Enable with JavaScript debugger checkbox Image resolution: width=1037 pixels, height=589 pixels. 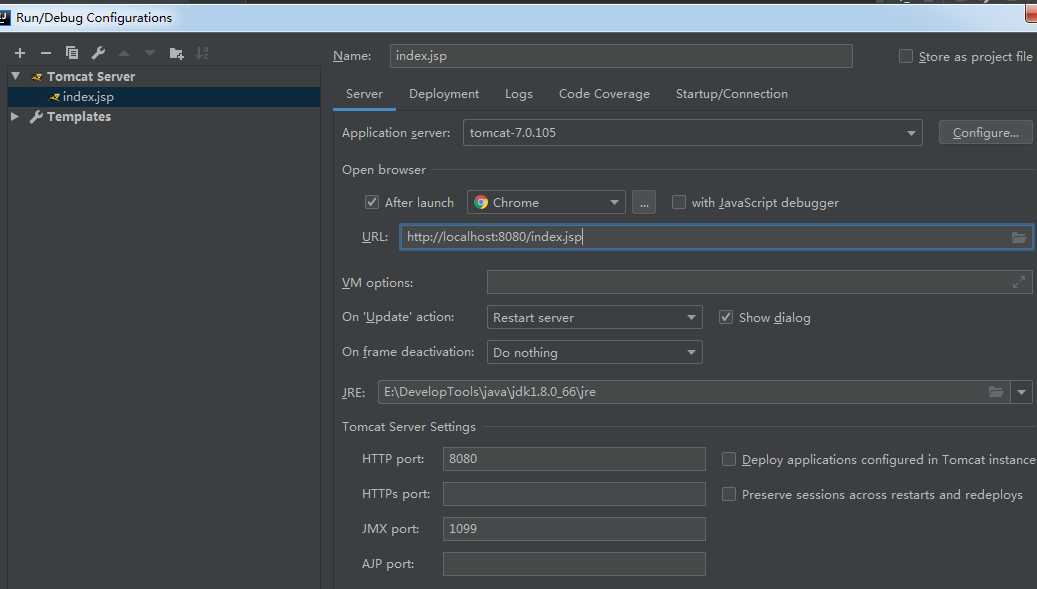tap(679, 202)
